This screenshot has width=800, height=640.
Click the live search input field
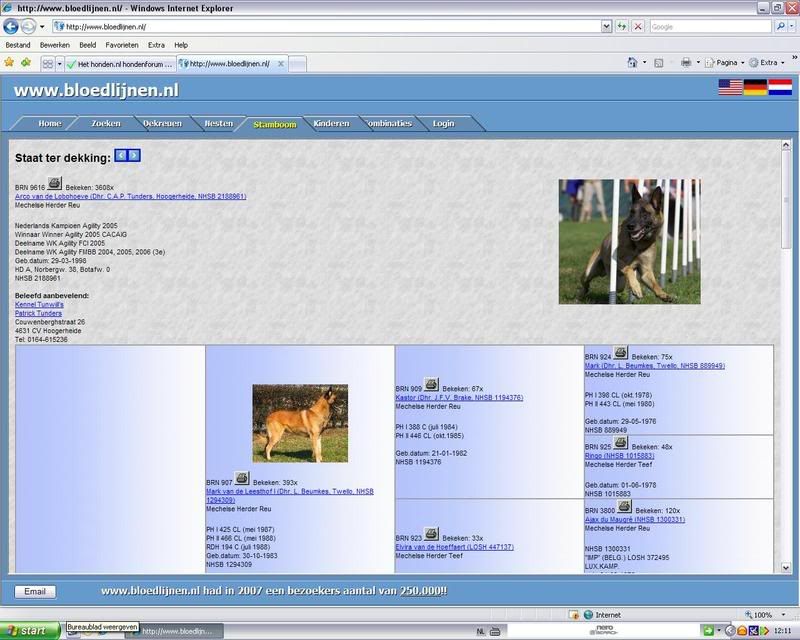710,27
